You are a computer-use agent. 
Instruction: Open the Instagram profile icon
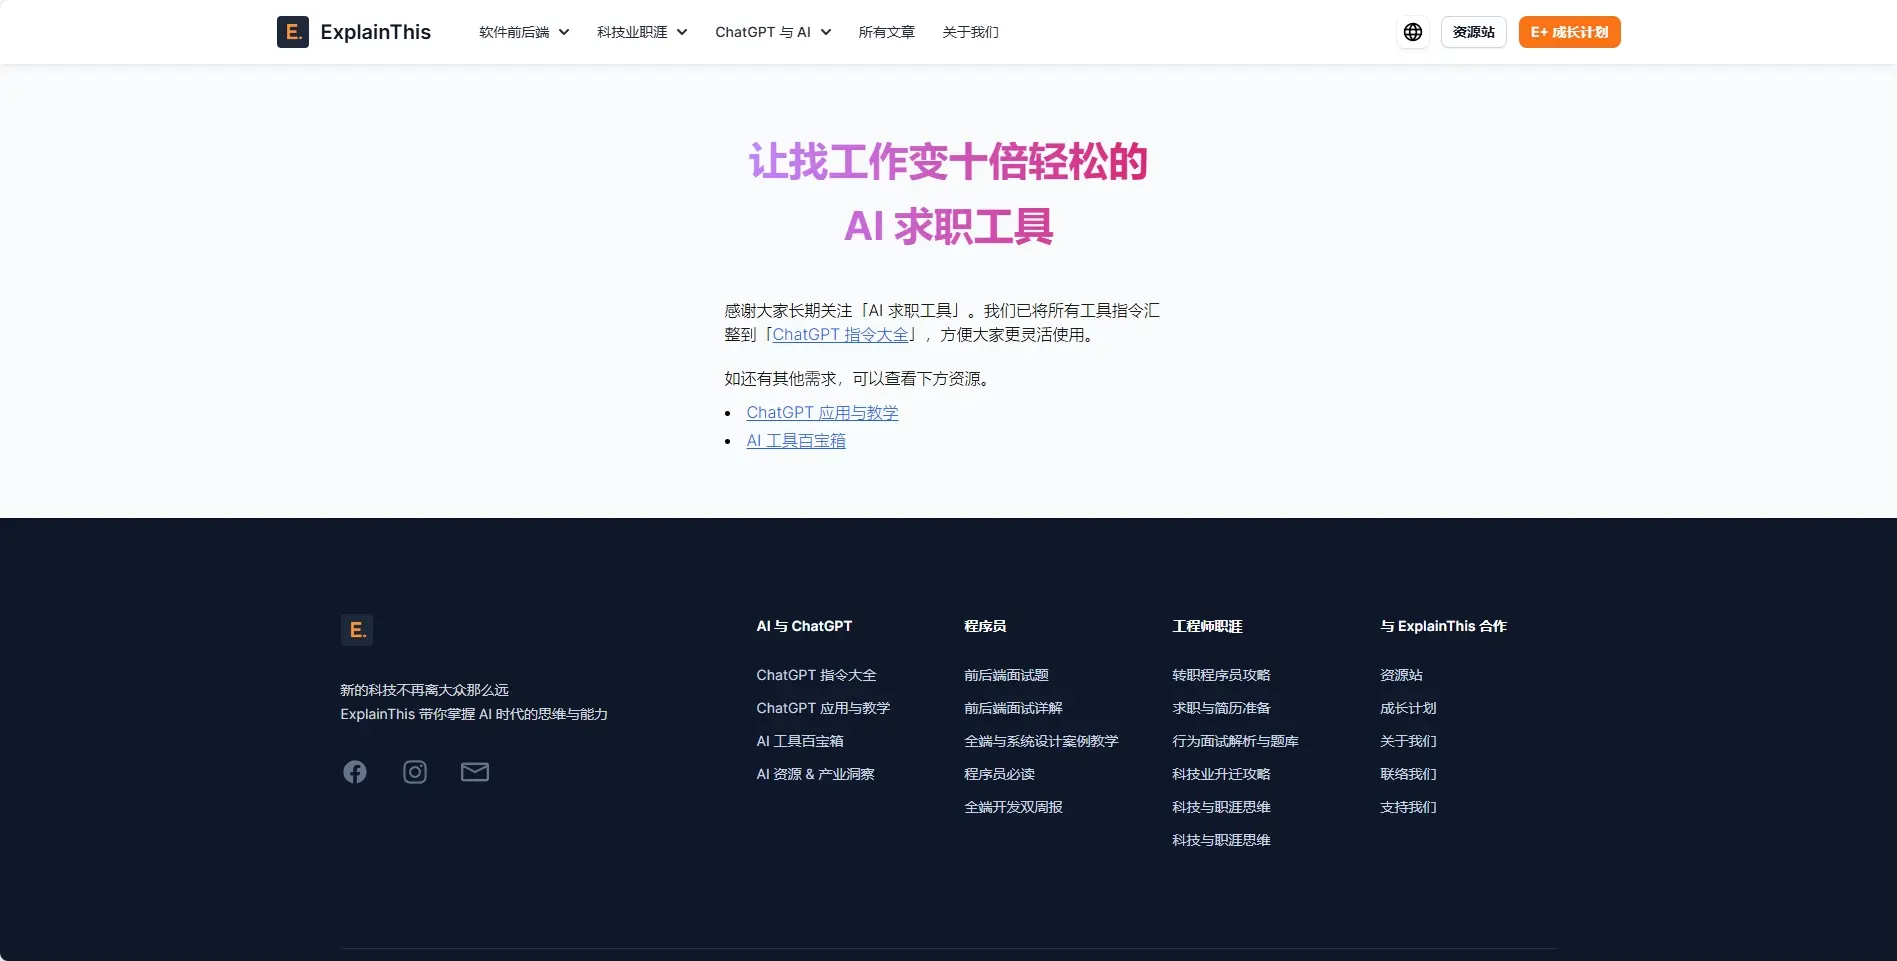pyautogui.click(x=415, y=772)
